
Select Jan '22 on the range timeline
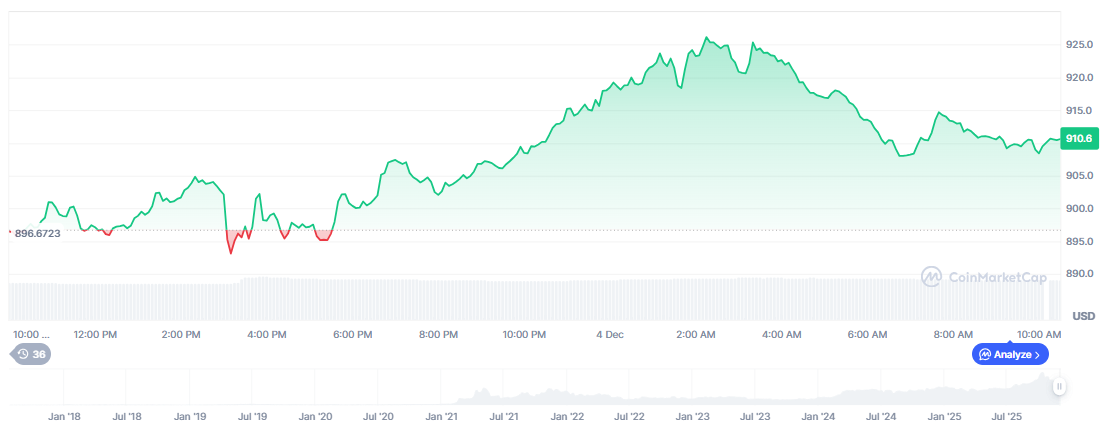click(x=567, y=417)
